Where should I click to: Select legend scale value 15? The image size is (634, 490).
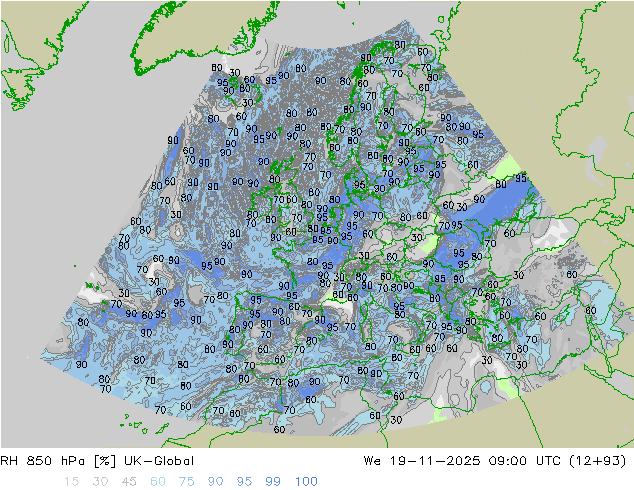[x=71, y=482]
